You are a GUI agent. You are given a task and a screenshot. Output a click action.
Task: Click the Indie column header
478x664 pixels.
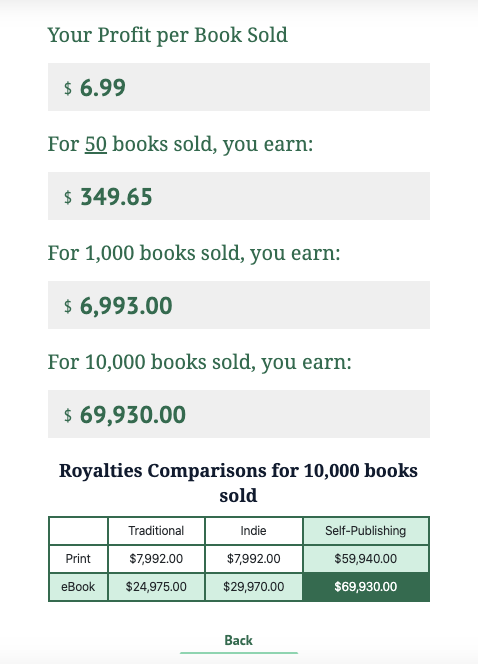pos(254,531)
